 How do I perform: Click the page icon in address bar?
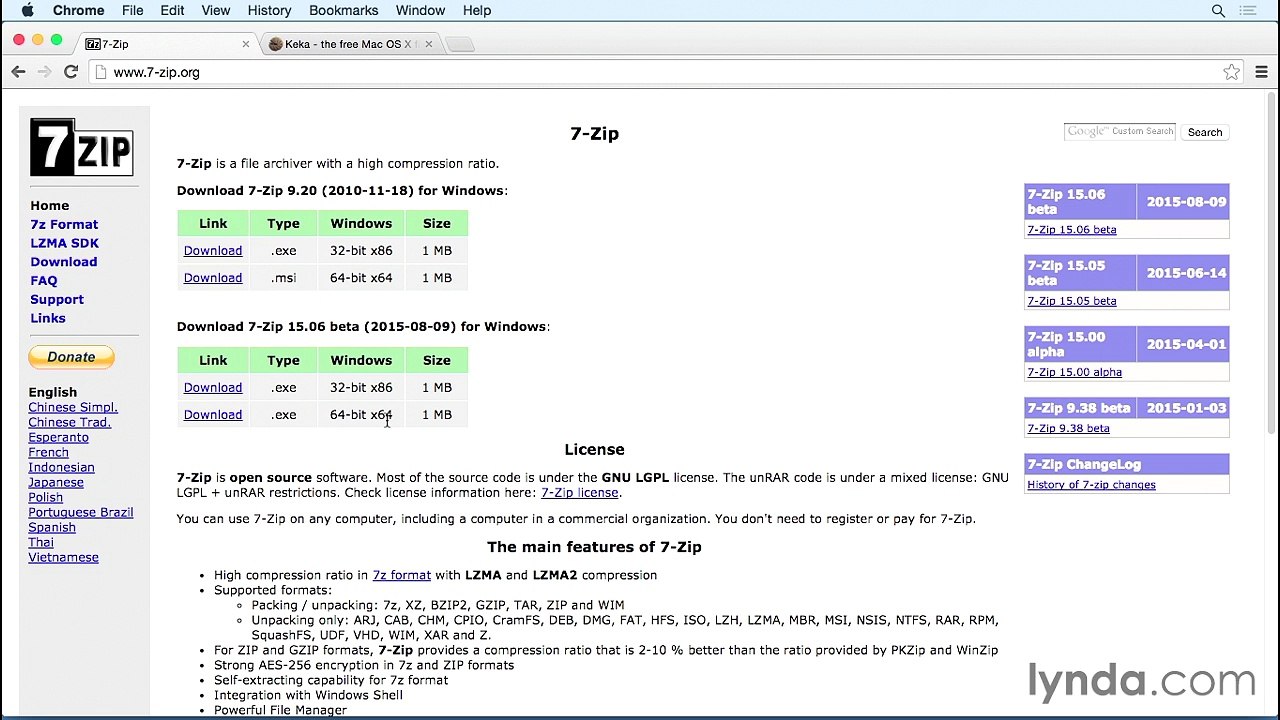coord(99,72)
